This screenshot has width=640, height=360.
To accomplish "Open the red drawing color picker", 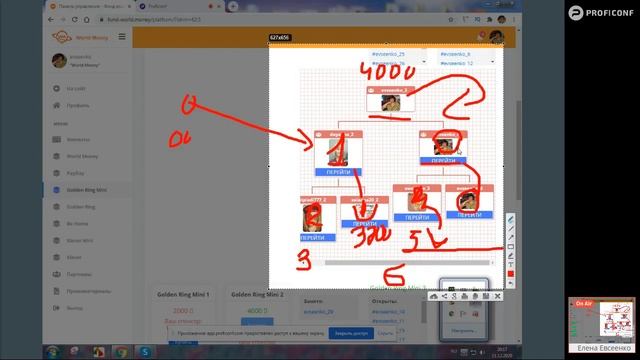I will tap(511, 274).
